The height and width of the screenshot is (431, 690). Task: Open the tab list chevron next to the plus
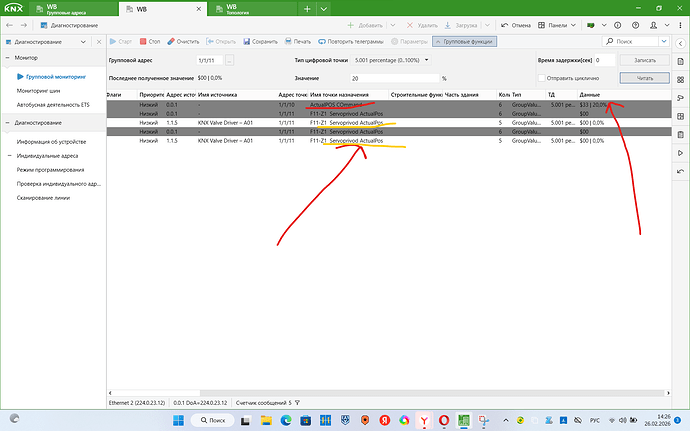pyautogui.click(x=323, y=9)
